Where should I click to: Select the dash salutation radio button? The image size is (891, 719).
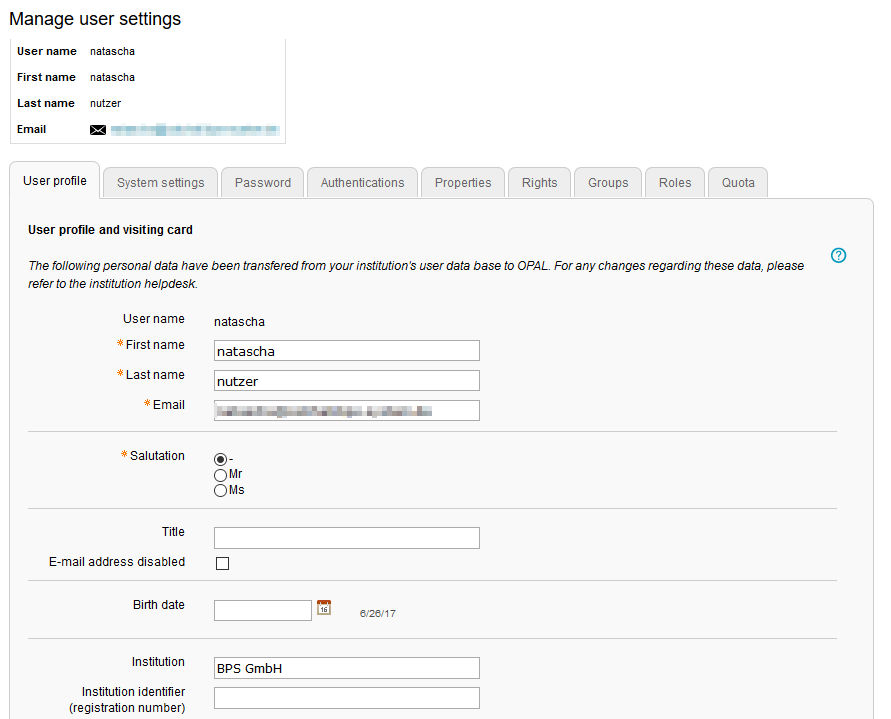click(221, 459)
